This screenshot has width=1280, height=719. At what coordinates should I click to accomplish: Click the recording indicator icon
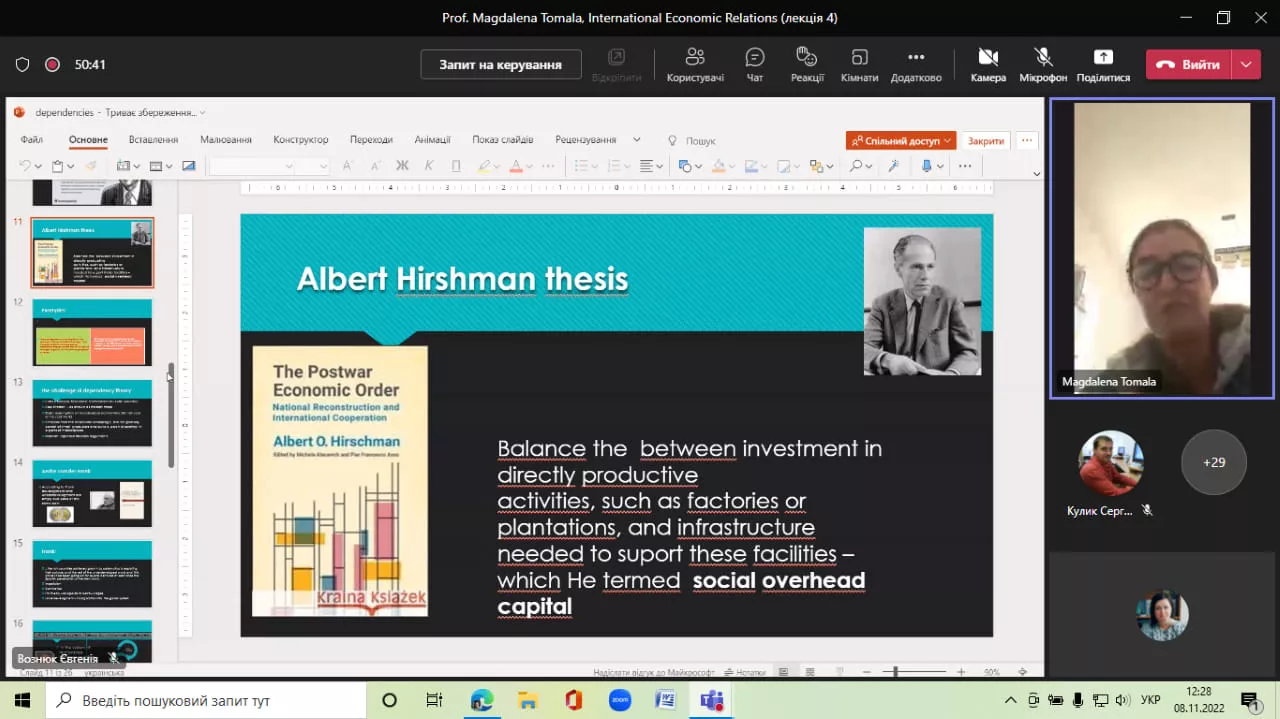pos(52,65)
